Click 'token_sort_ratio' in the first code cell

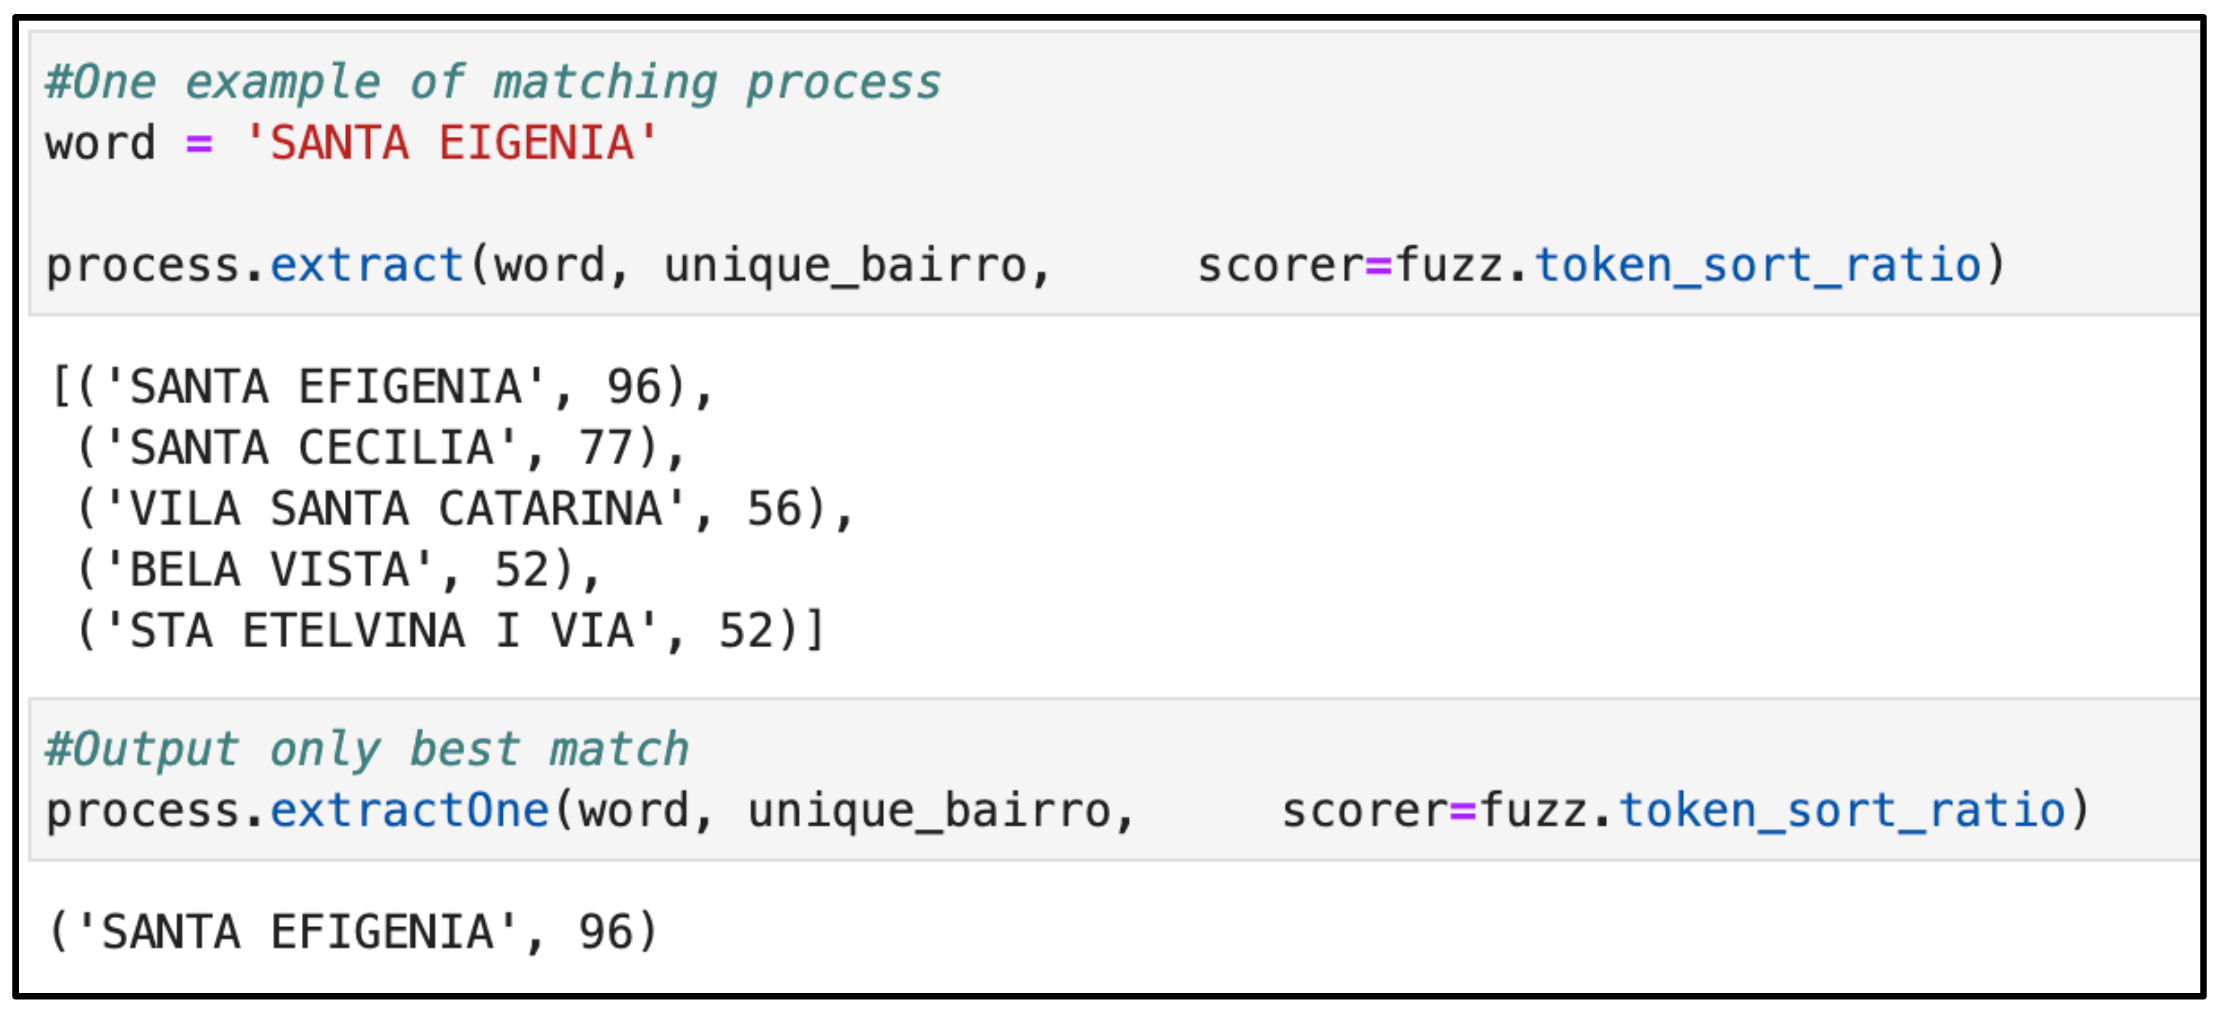click(1757, 265)
